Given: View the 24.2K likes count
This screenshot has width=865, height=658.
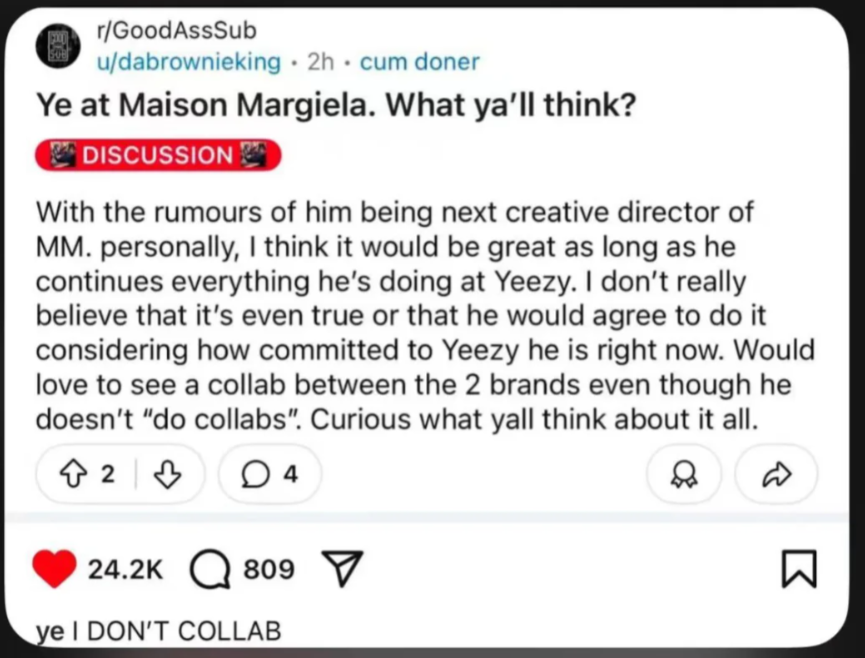Looking at the screenshot, I should (126, 569).
